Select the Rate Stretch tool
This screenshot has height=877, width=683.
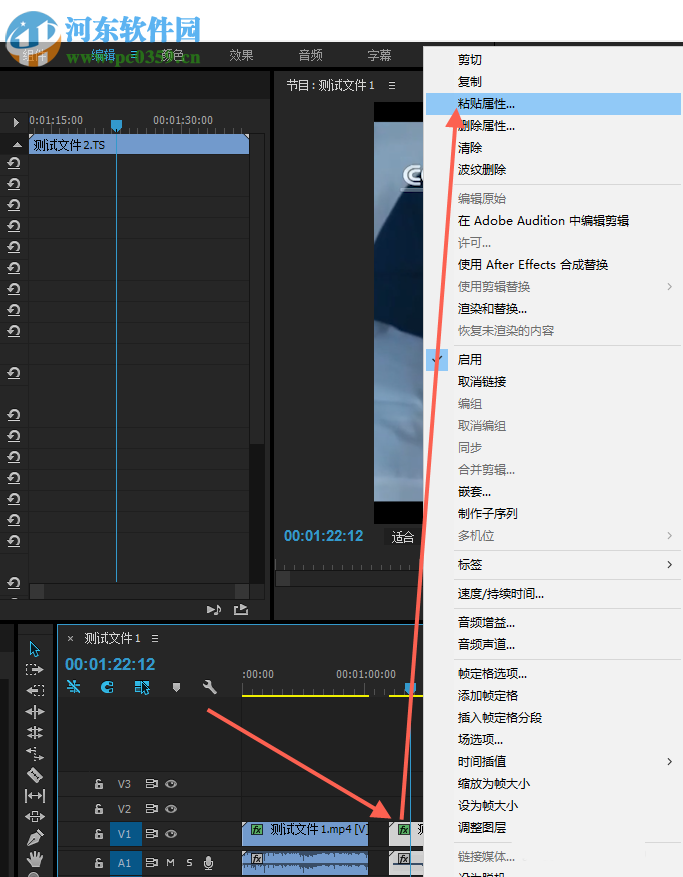pos(35,753)
